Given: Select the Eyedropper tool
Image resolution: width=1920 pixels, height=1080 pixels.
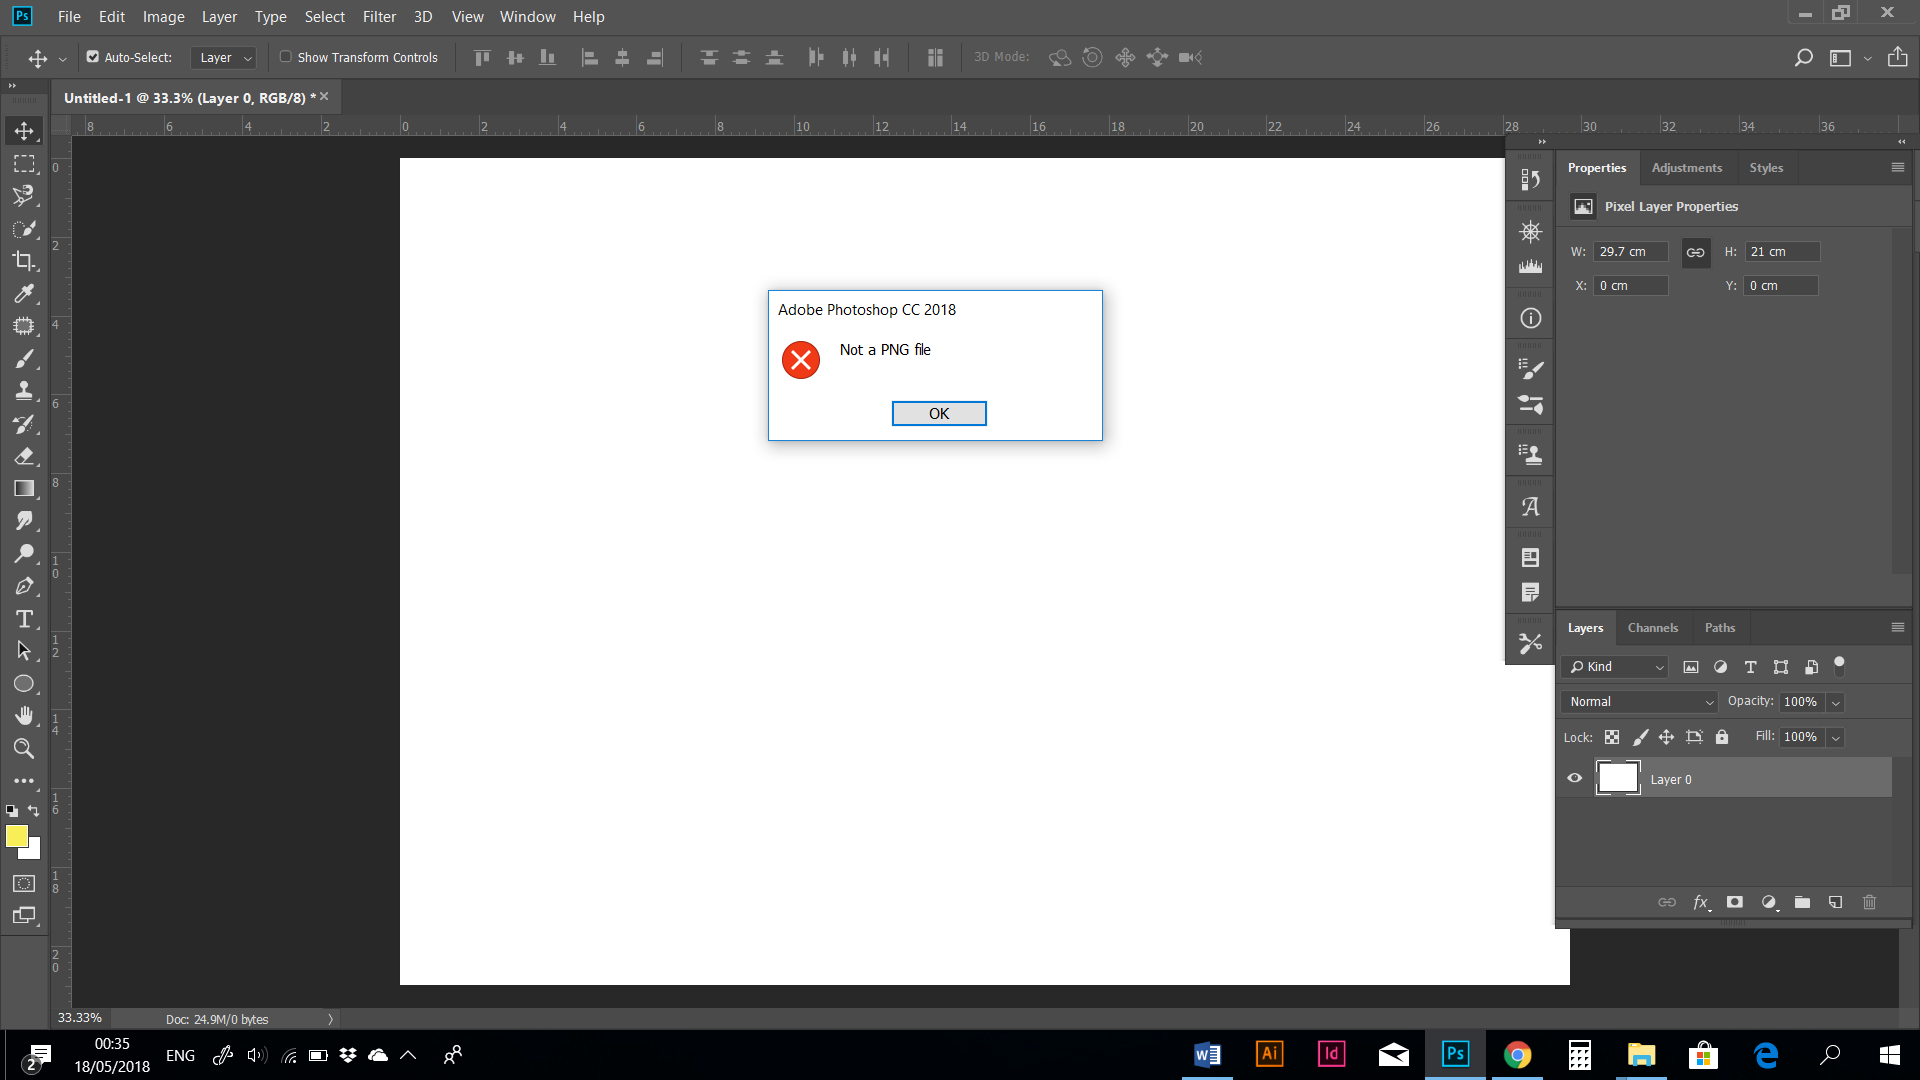Looking at the screenshot, I should pyautogui.click(x=25, y=293).
